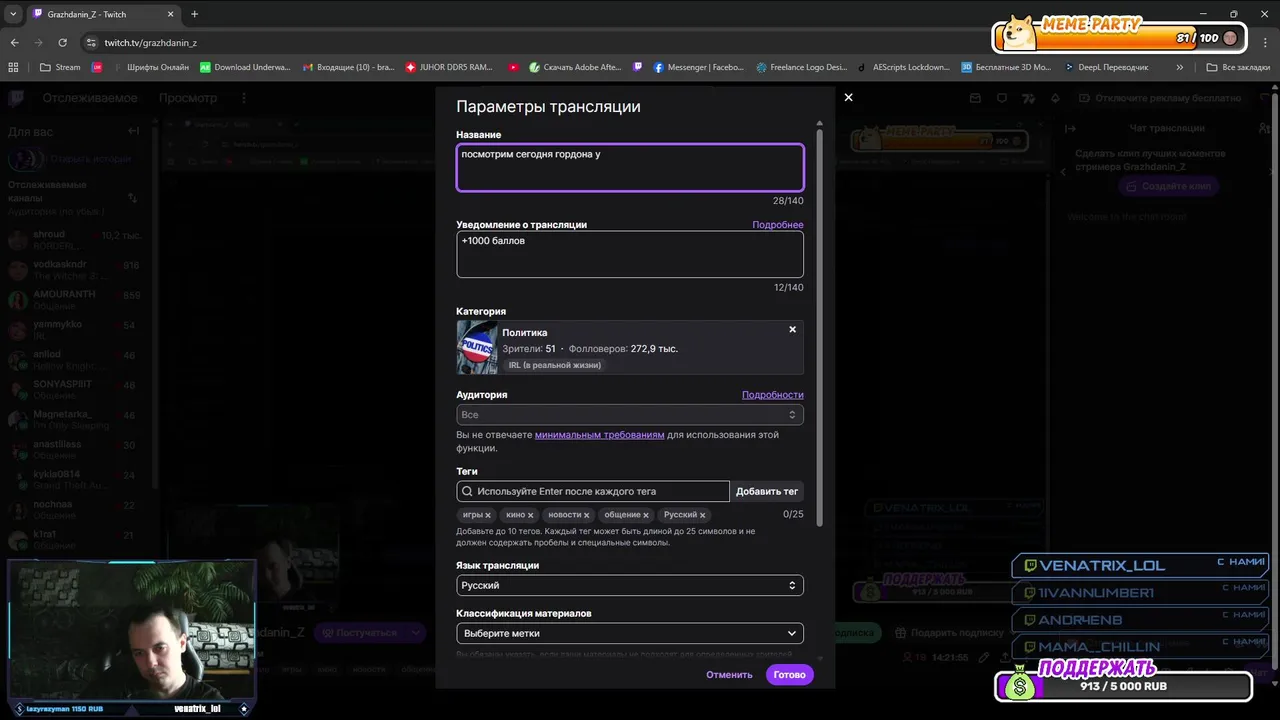
Task: Open the browser apps grid icon
Action: click(13, 67)
